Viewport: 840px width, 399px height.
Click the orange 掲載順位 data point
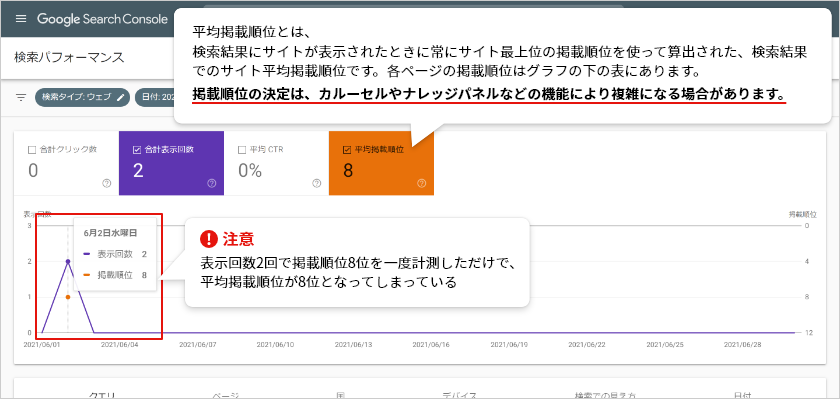point(68,297)
